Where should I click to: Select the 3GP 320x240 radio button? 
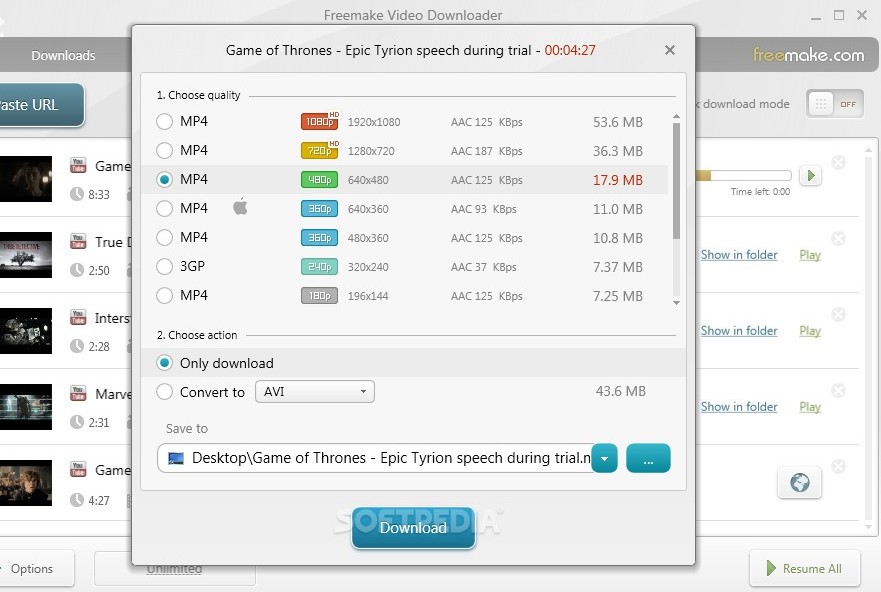164,266
